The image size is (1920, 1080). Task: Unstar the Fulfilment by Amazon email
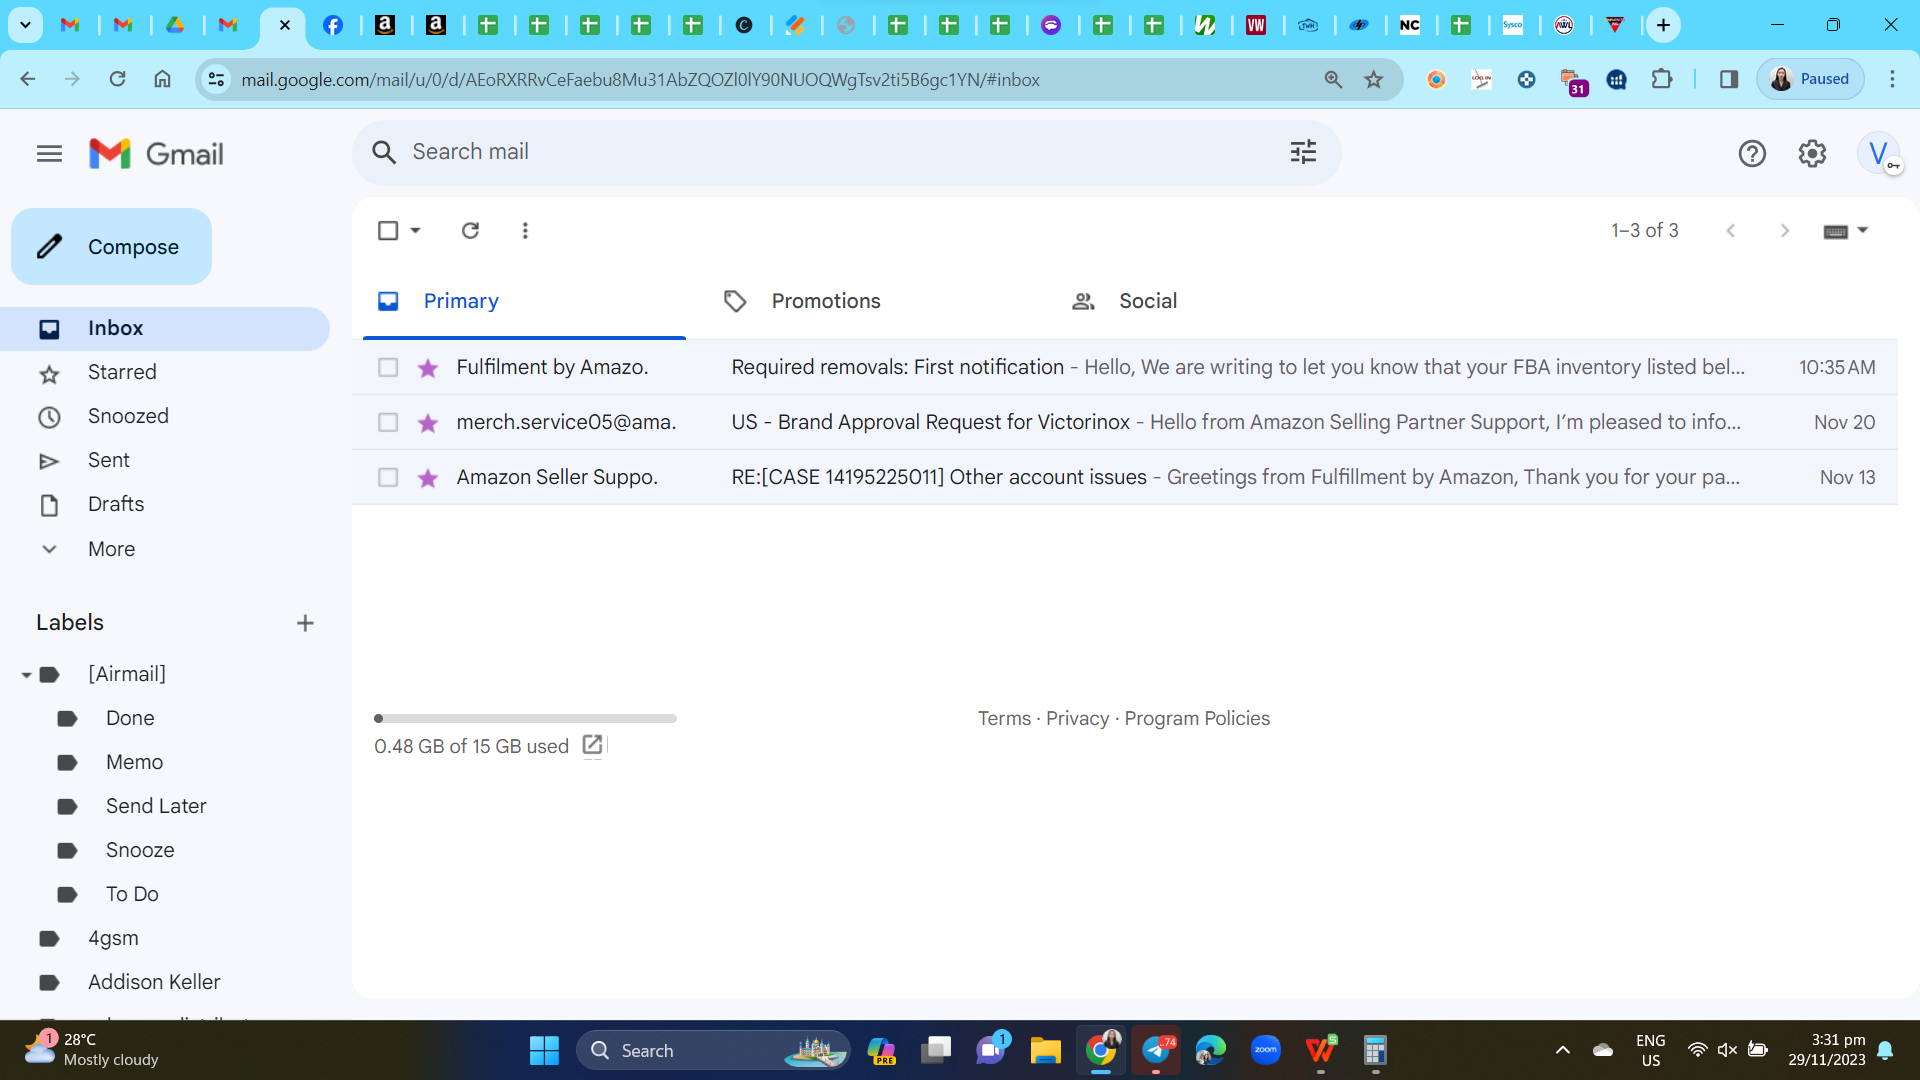pyautogui.click(x=428, y=368)
